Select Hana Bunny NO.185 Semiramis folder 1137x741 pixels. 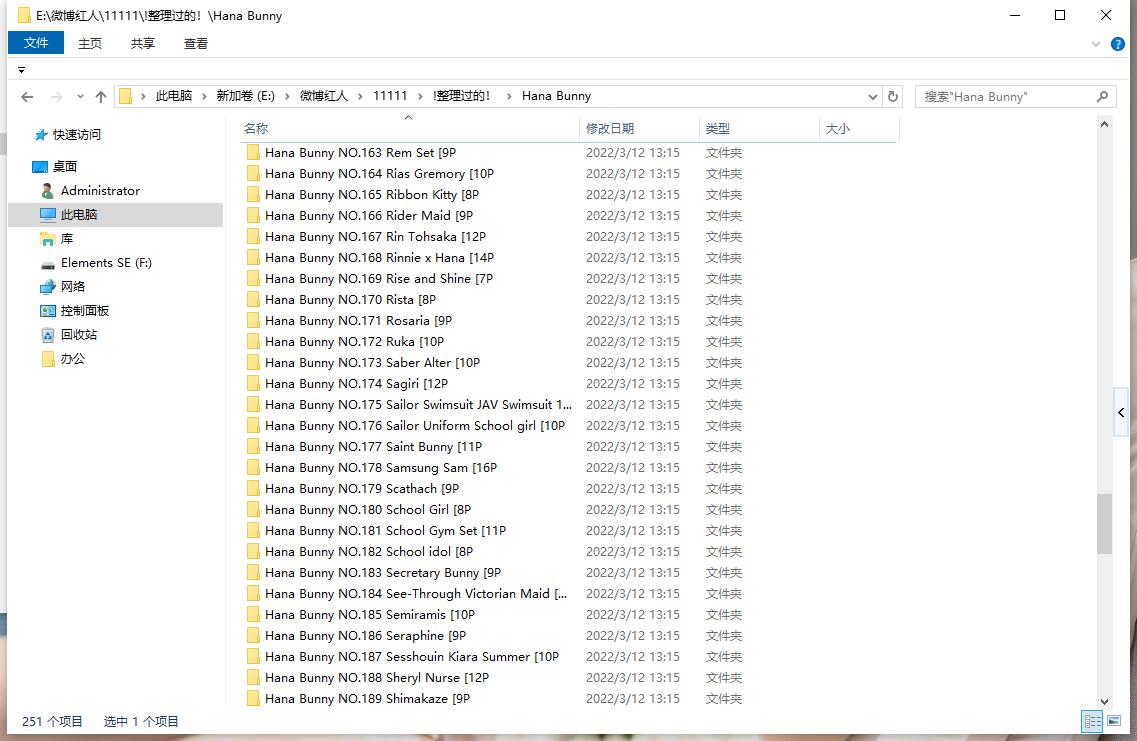coord(370,615)
